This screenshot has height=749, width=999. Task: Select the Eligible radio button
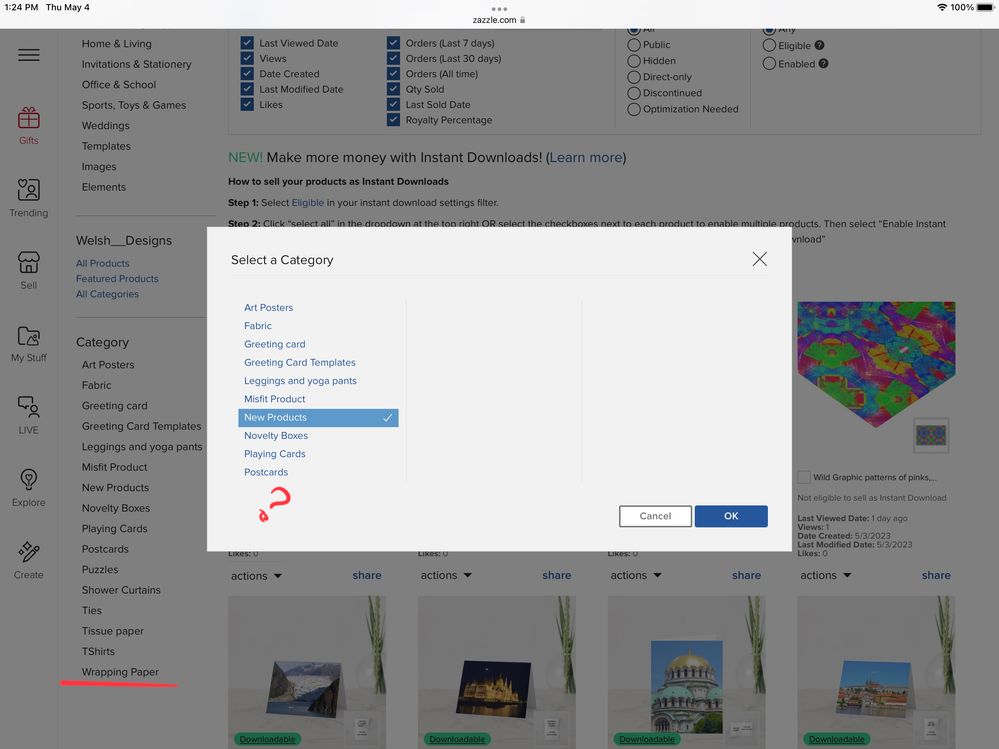click(x=769, y=45)
